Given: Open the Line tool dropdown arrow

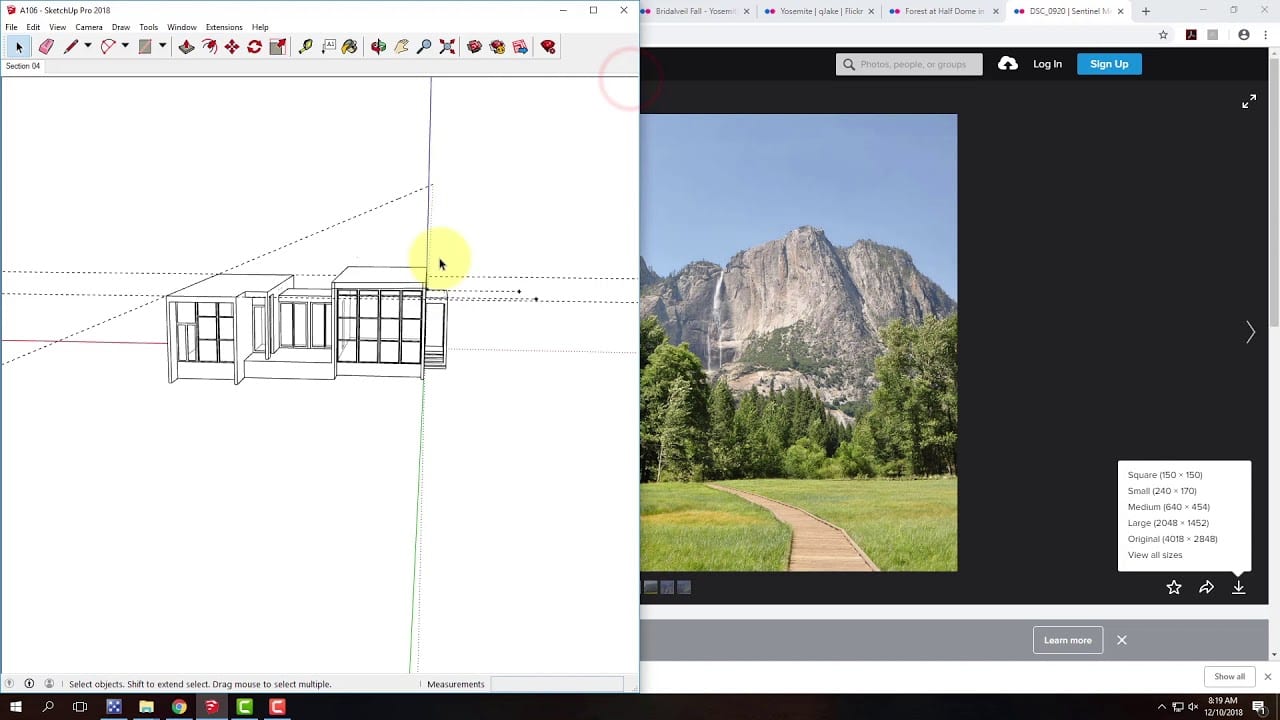Looking at the screenshot, I should pyautogui.click(x=88, y=46).
